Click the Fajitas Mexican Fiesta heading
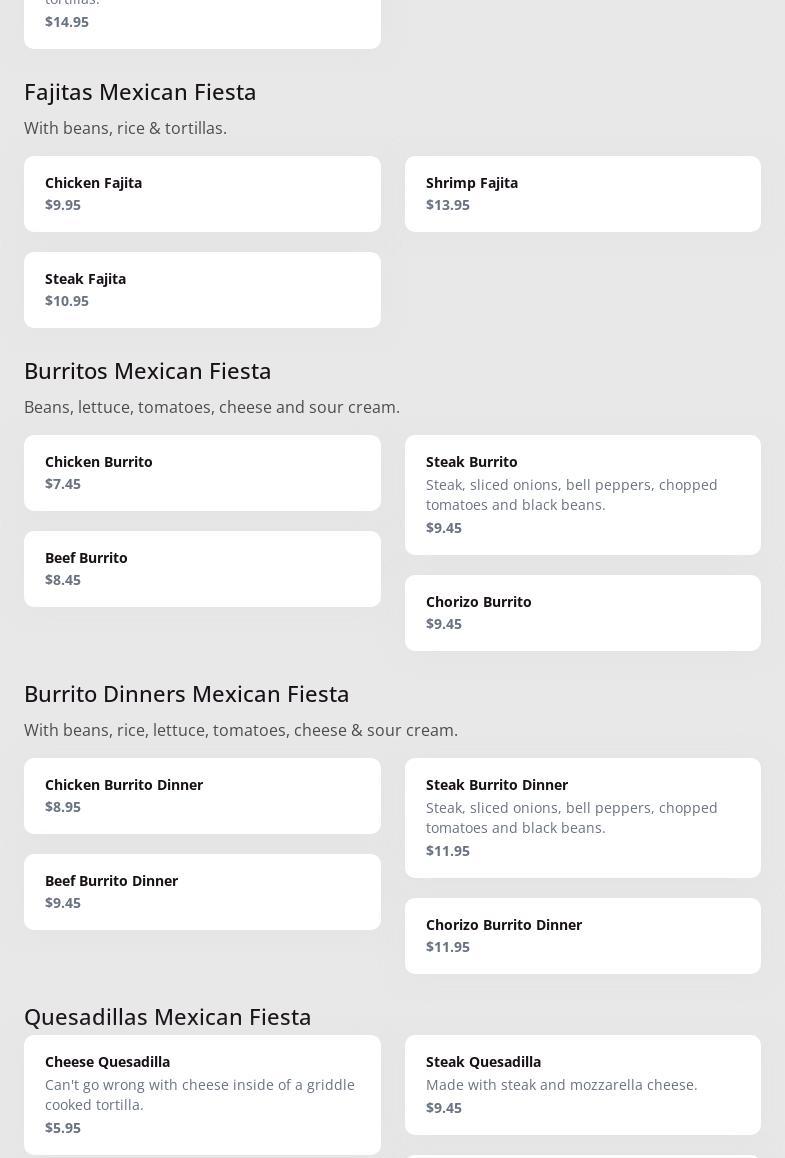Viewport: 785px width, 1158px height. 140,91
